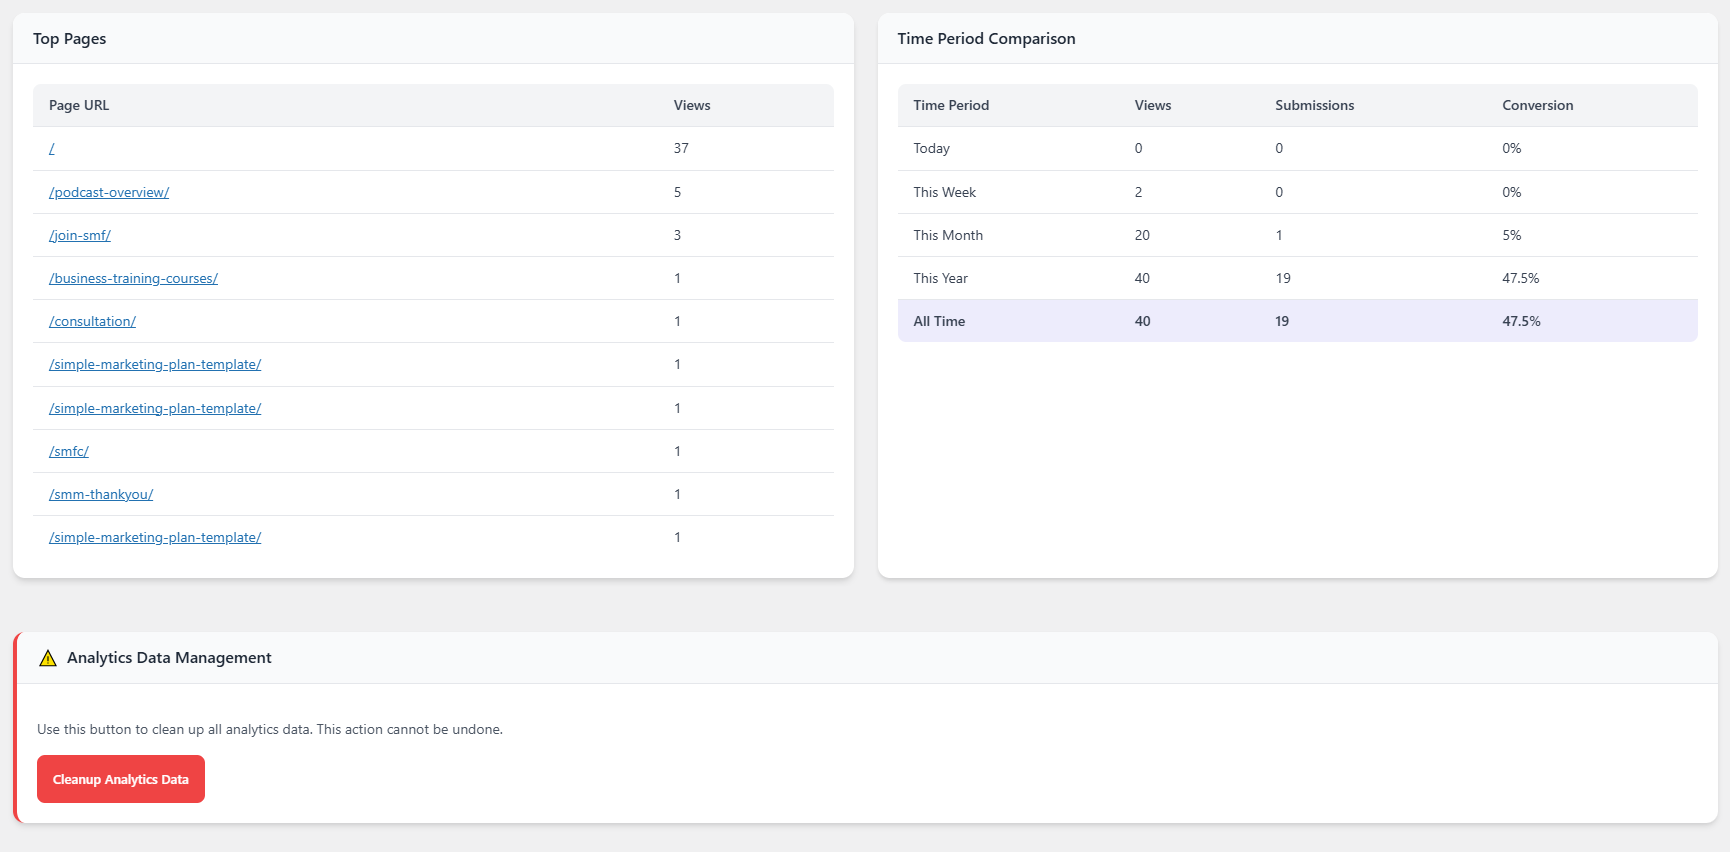The height and width of the screenshot is (852, 1730).
Task: Select the This Week row
Action: pos(1297,192)
